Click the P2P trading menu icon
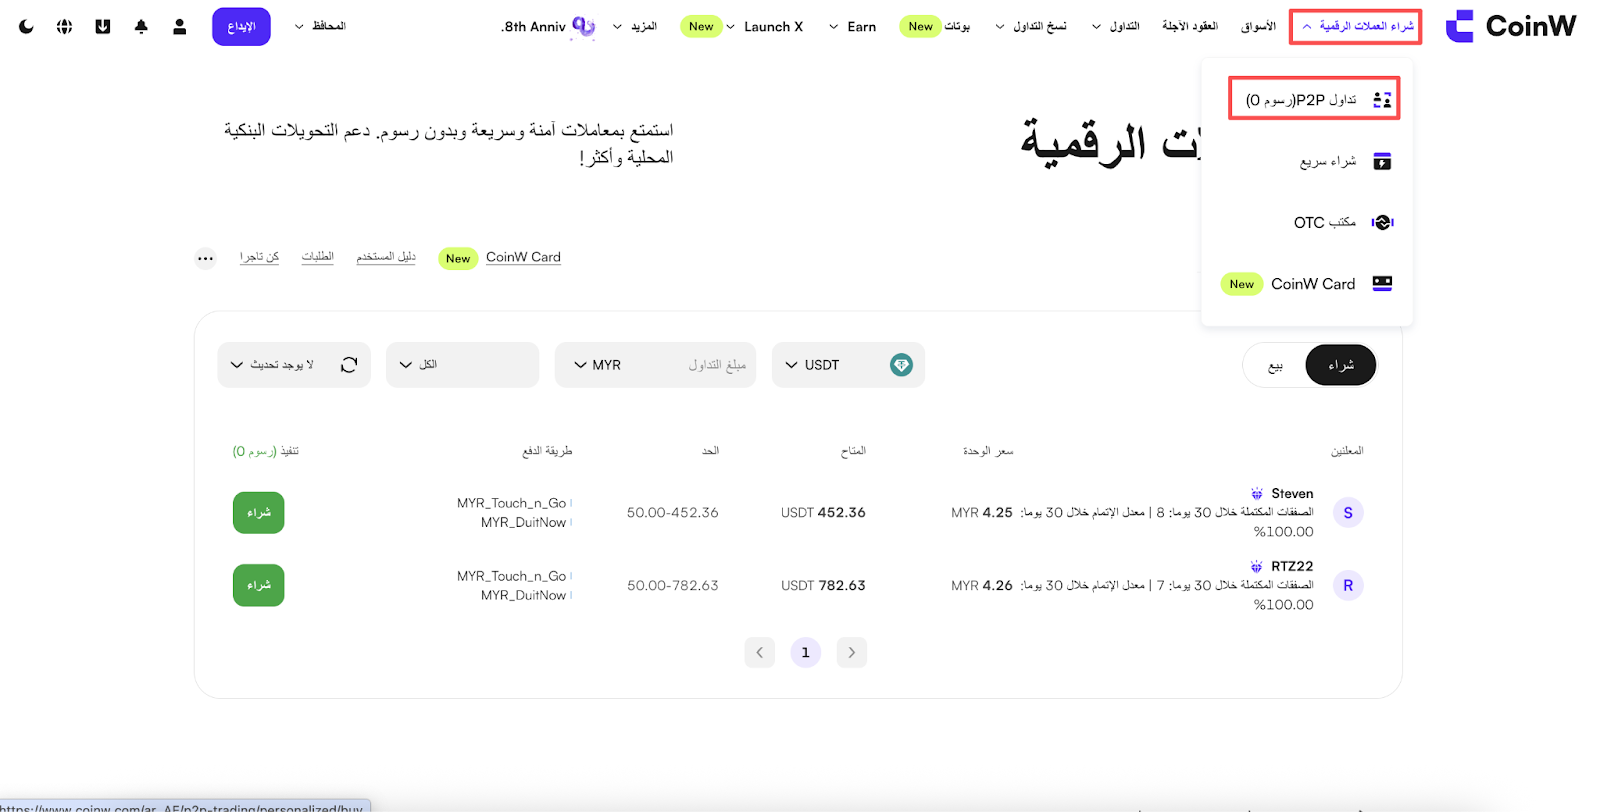This screenshot has width=1600, height=812. point(1382,100)
